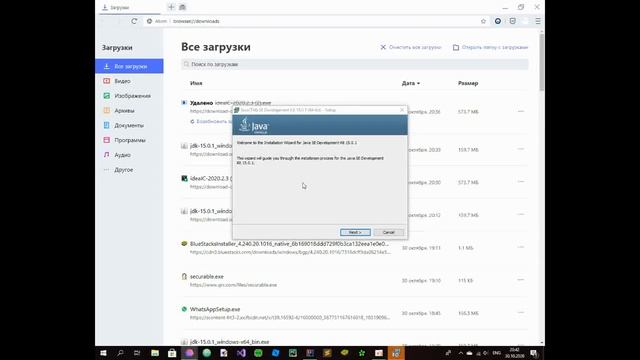
Task: Click the Аудио music note icon
Action: pos(107,155)
